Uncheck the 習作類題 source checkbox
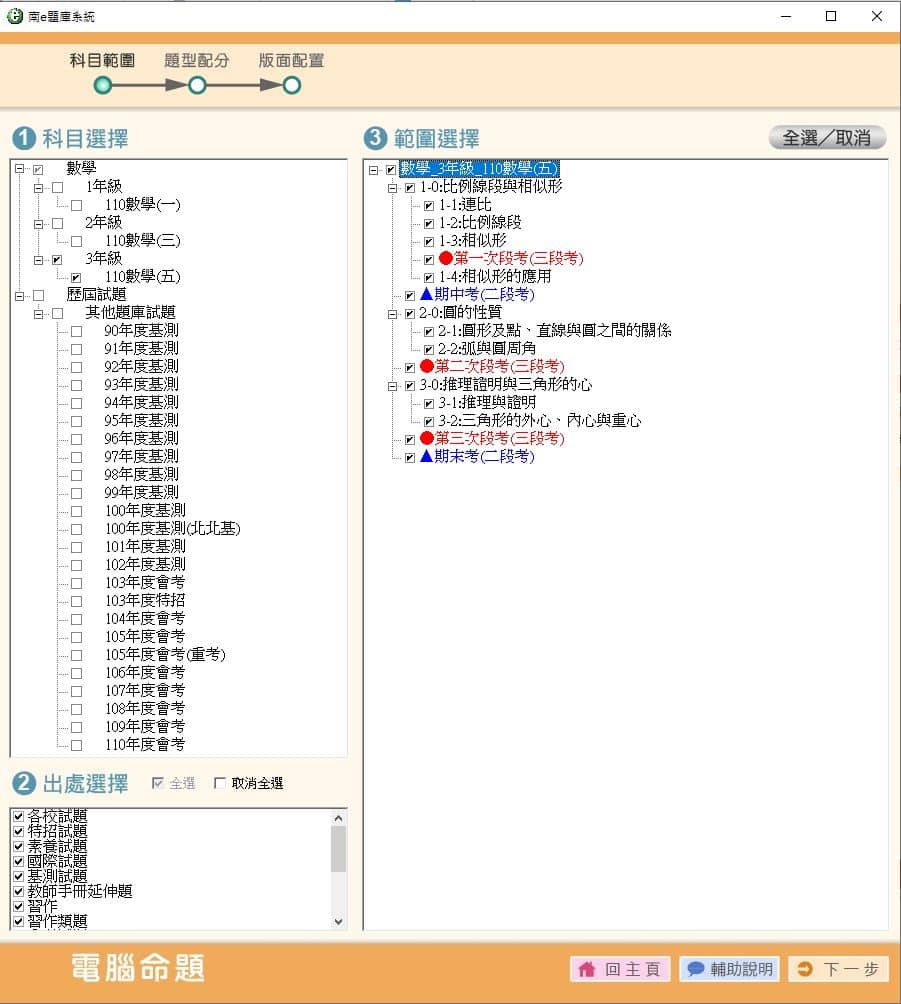The width and height of the screenshot is (901, 1004). [19, 921]
